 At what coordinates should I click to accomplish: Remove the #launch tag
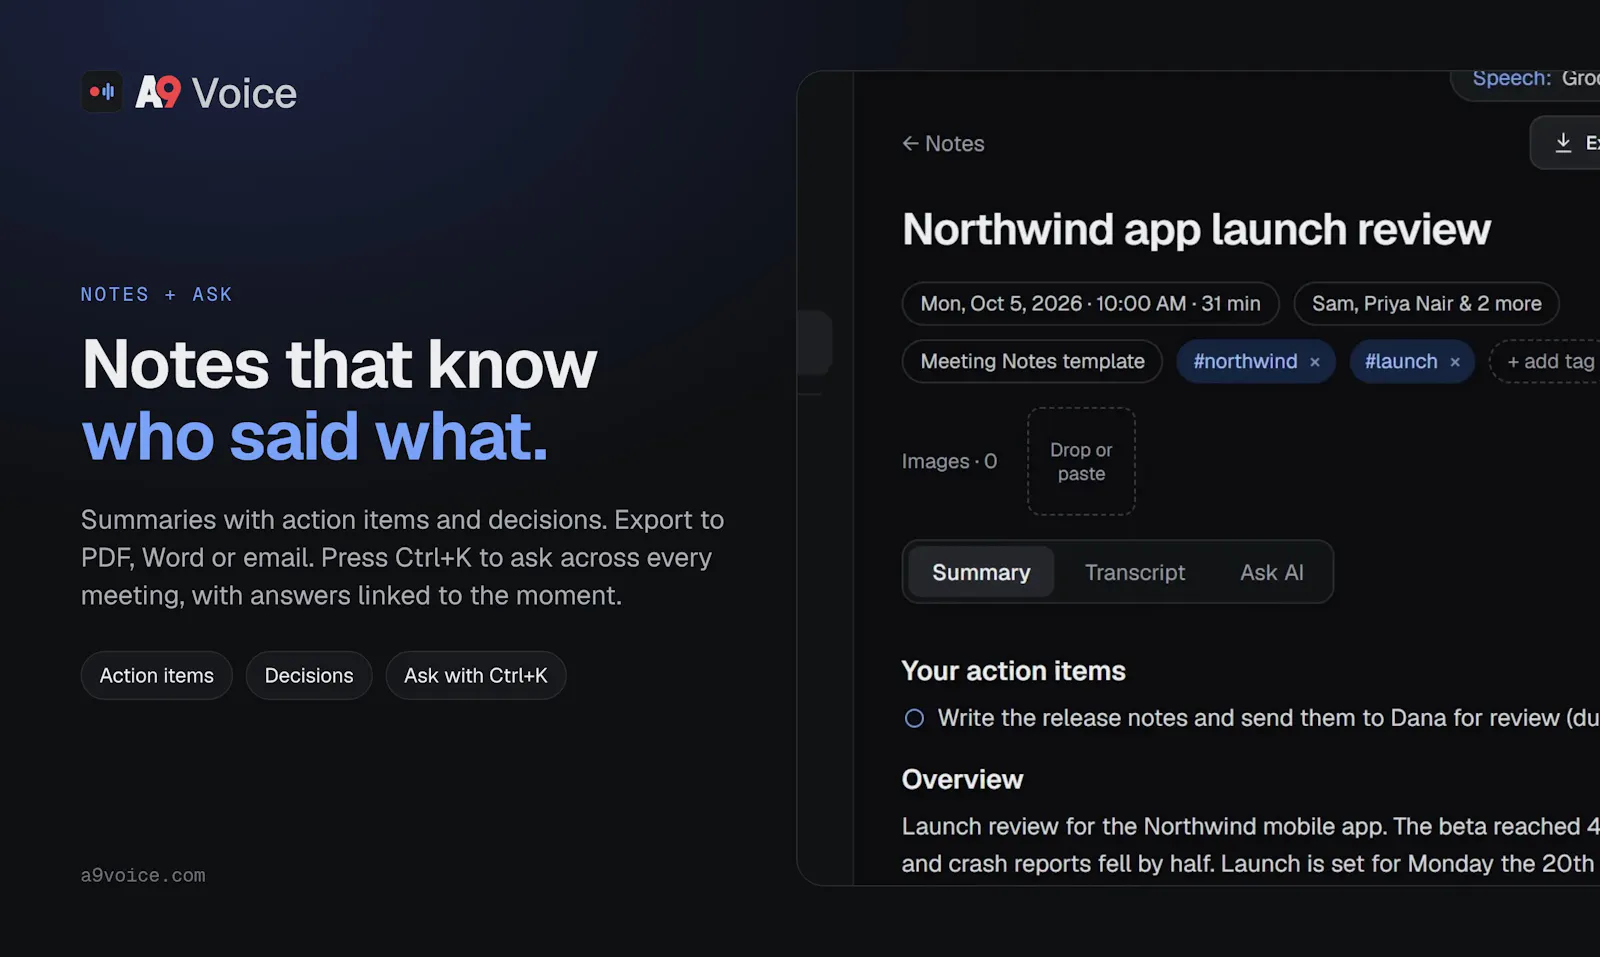point(1455,362)
